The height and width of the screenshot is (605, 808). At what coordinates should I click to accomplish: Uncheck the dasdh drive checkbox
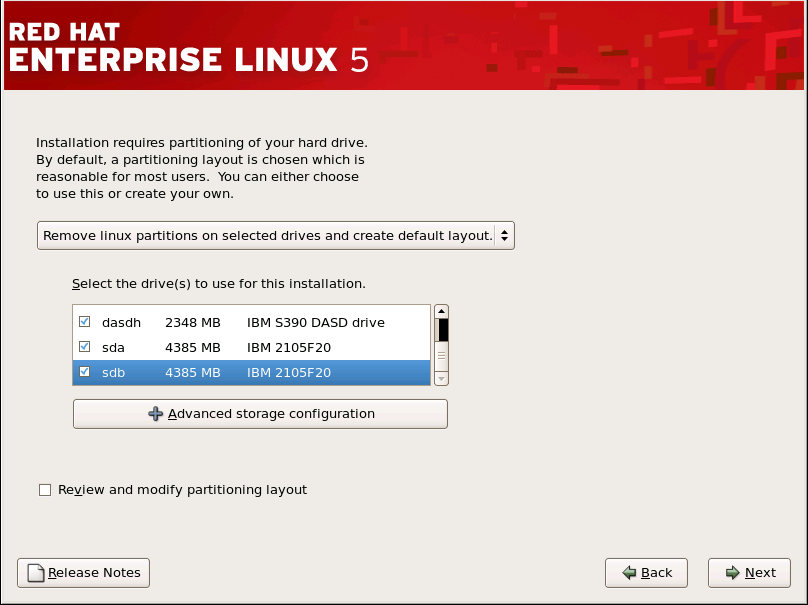(84, 322)
